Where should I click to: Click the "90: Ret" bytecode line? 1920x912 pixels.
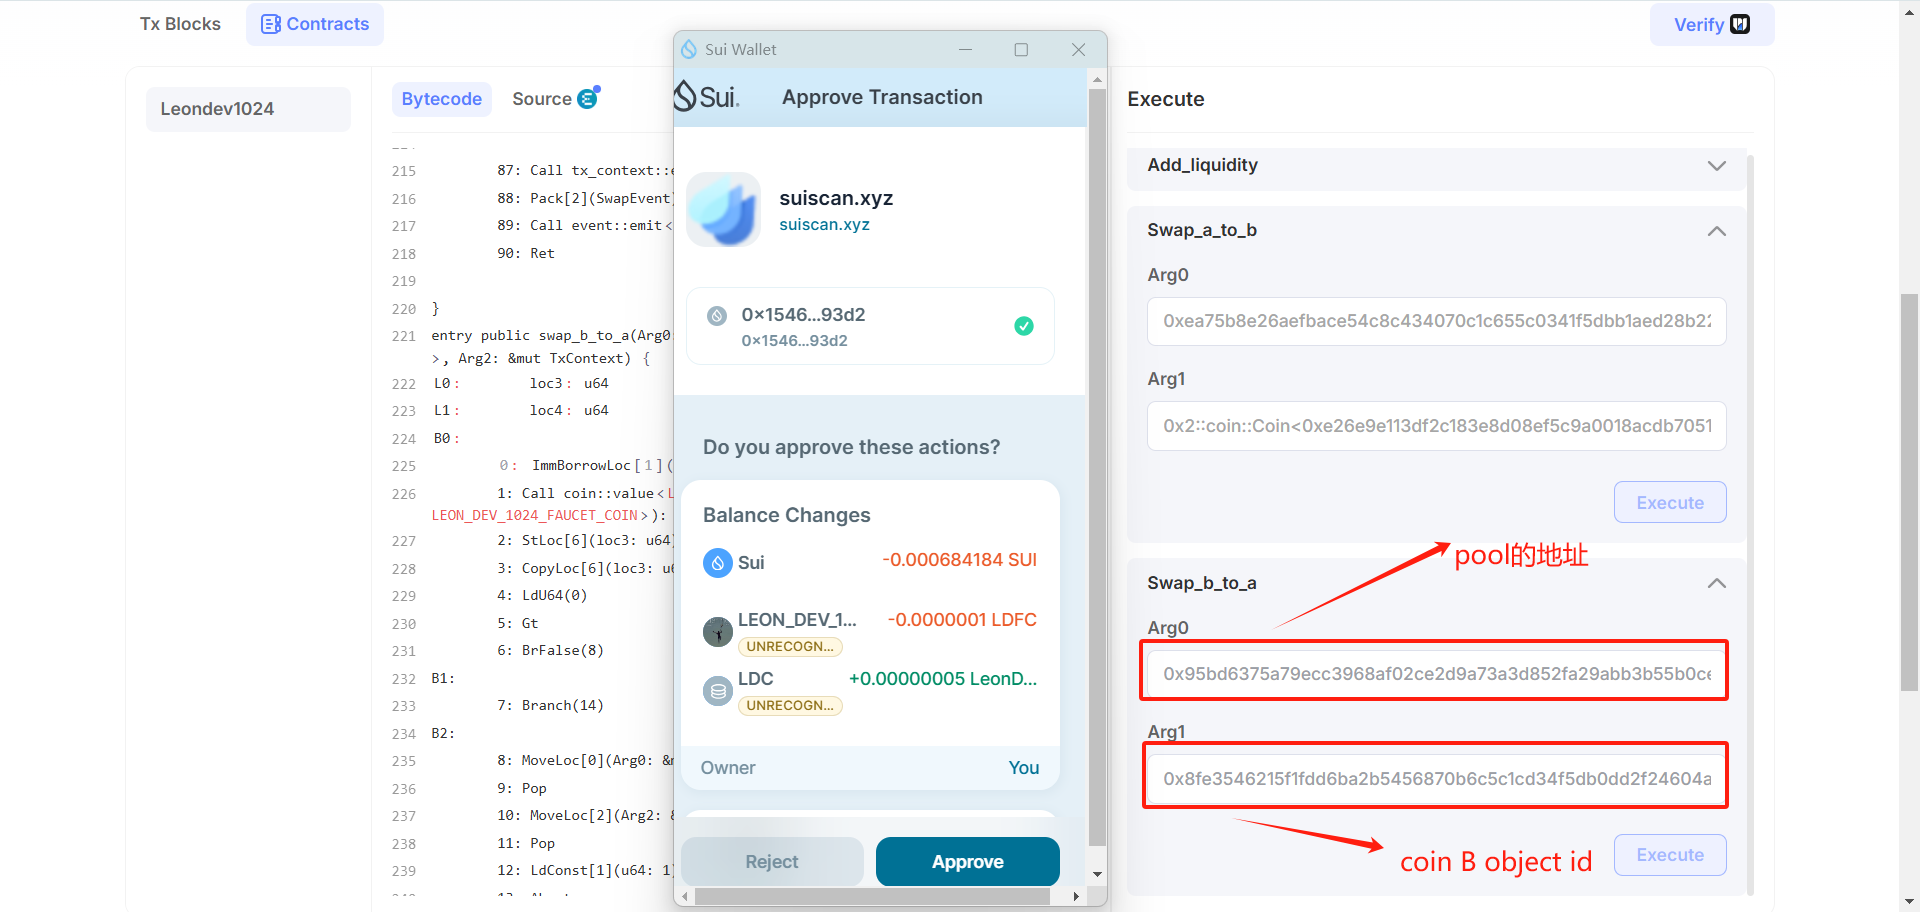click(x=526, y=254)
